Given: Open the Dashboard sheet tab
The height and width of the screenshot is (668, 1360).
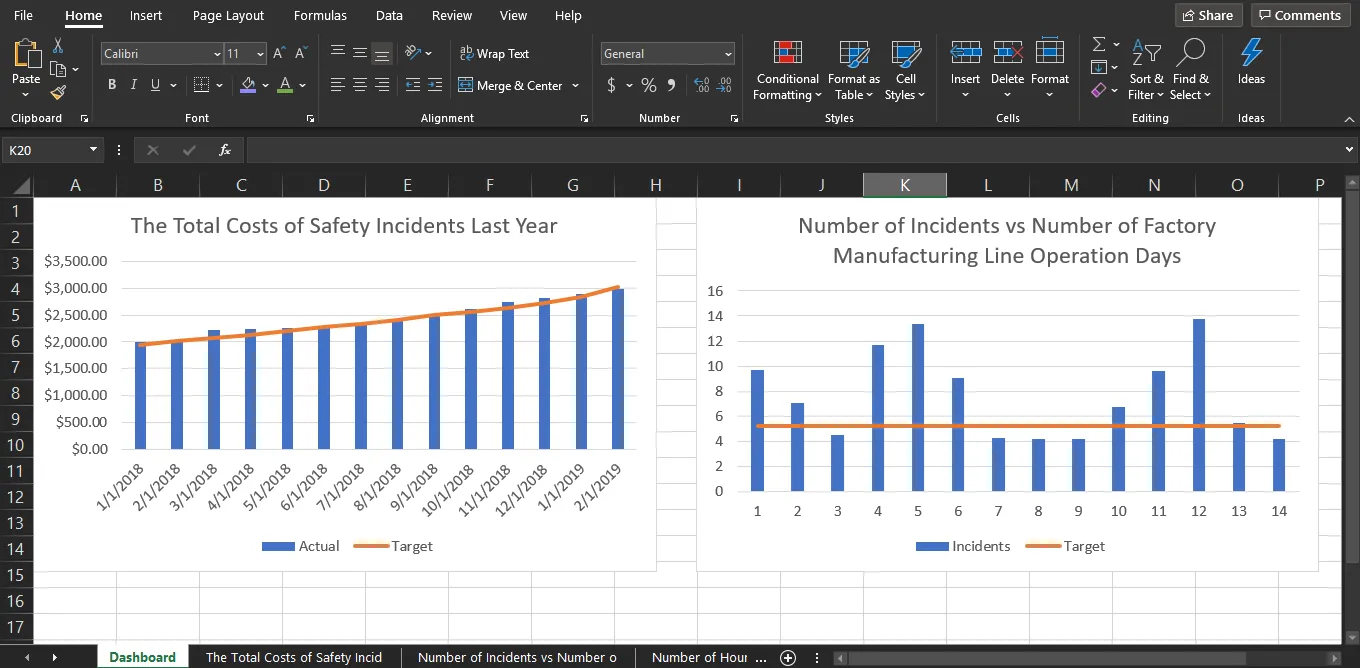Looking at the screenshot, I should (142, 657).
